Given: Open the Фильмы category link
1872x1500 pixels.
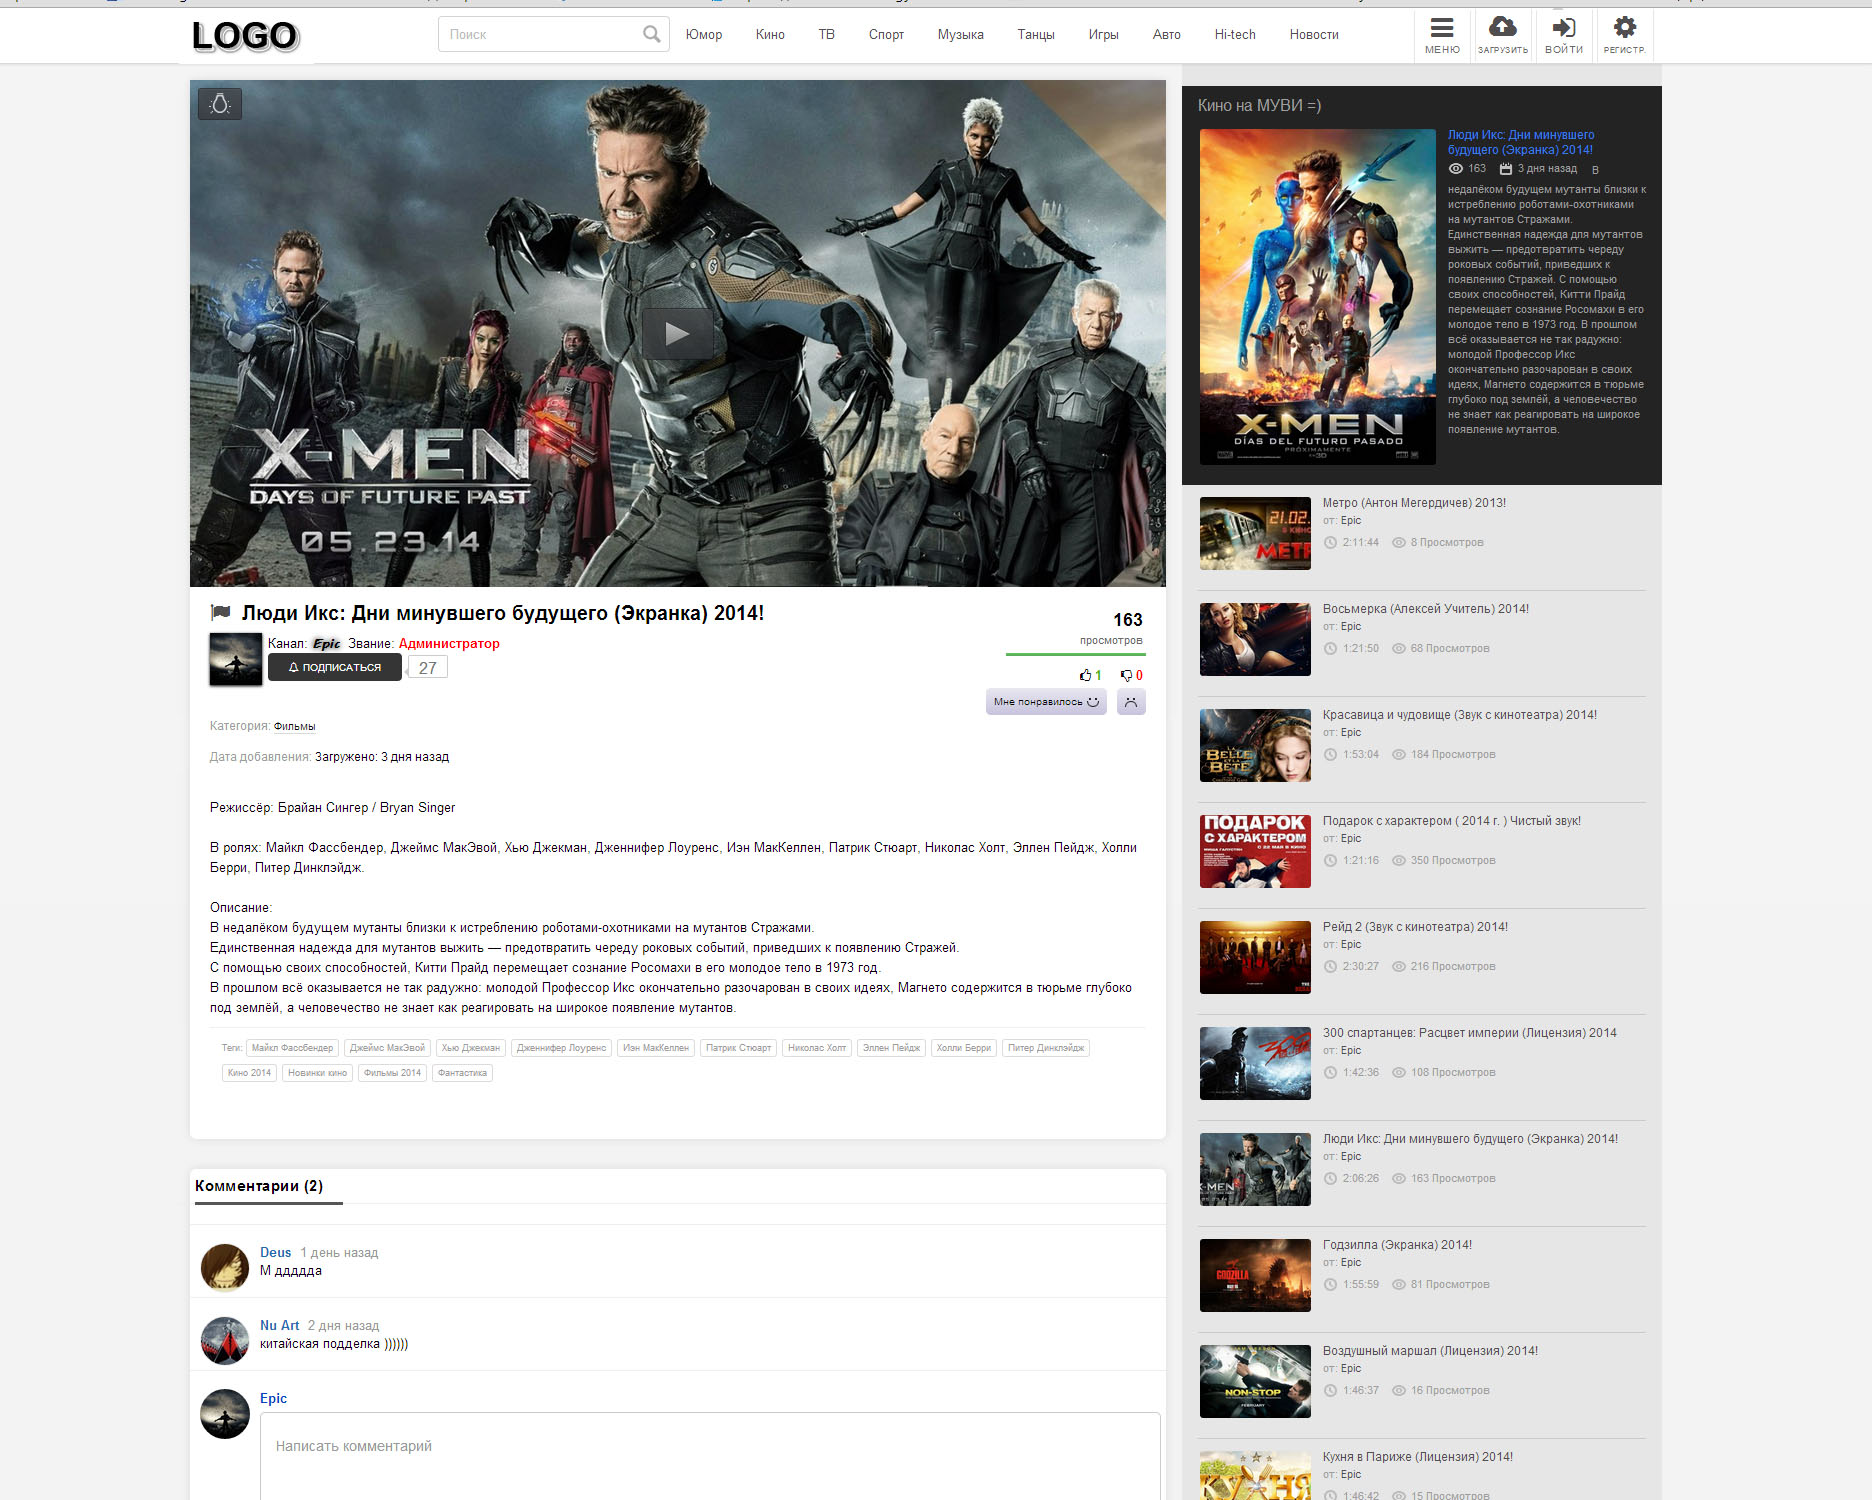Looking at the screenshot, I should click(x=294, y=727).
